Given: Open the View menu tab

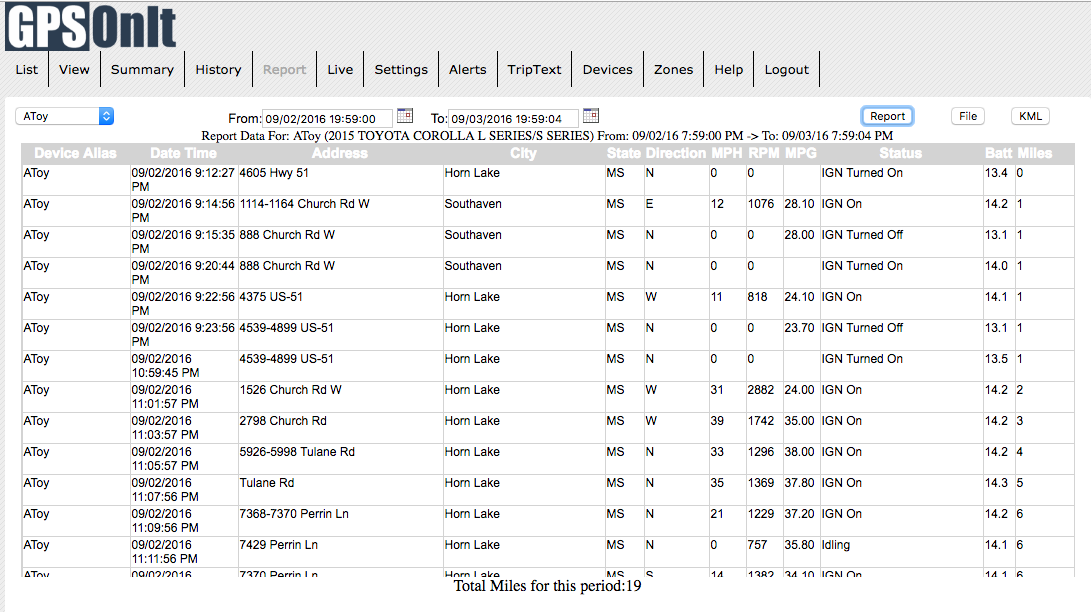Looking at the screenshot, I should point(74,70).
